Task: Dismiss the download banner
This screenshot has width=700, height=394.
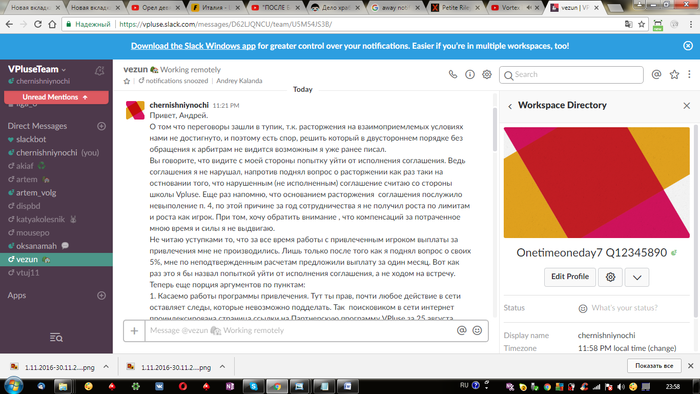Action: (x=688, y=46)
